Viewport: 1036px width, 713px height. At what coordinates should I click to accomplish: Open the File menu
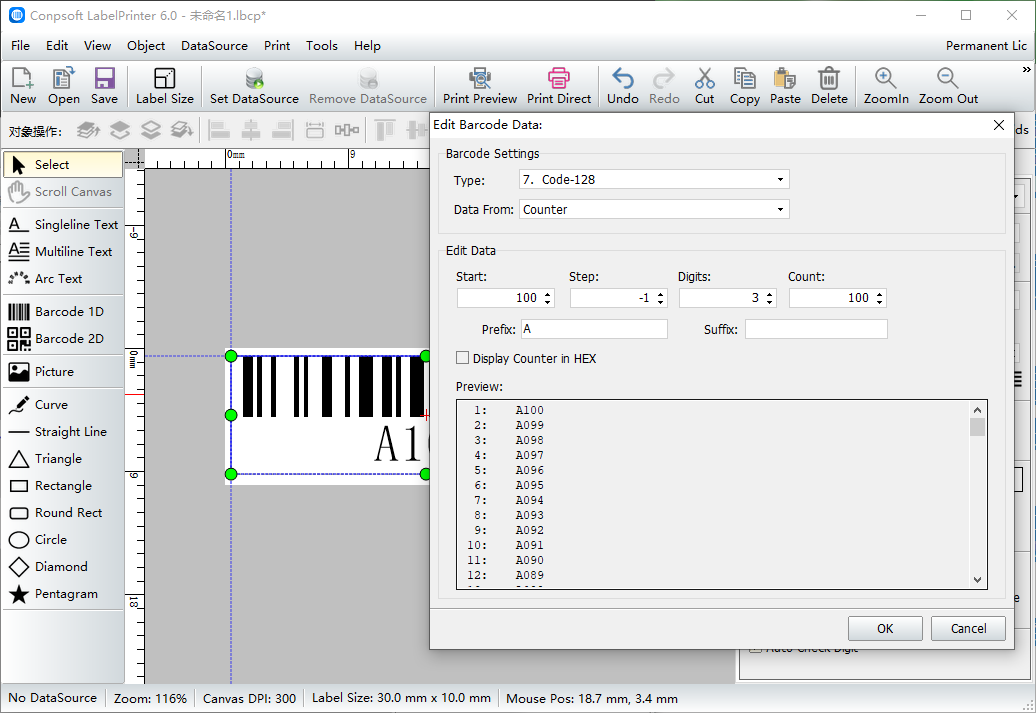tap(20, 46)
